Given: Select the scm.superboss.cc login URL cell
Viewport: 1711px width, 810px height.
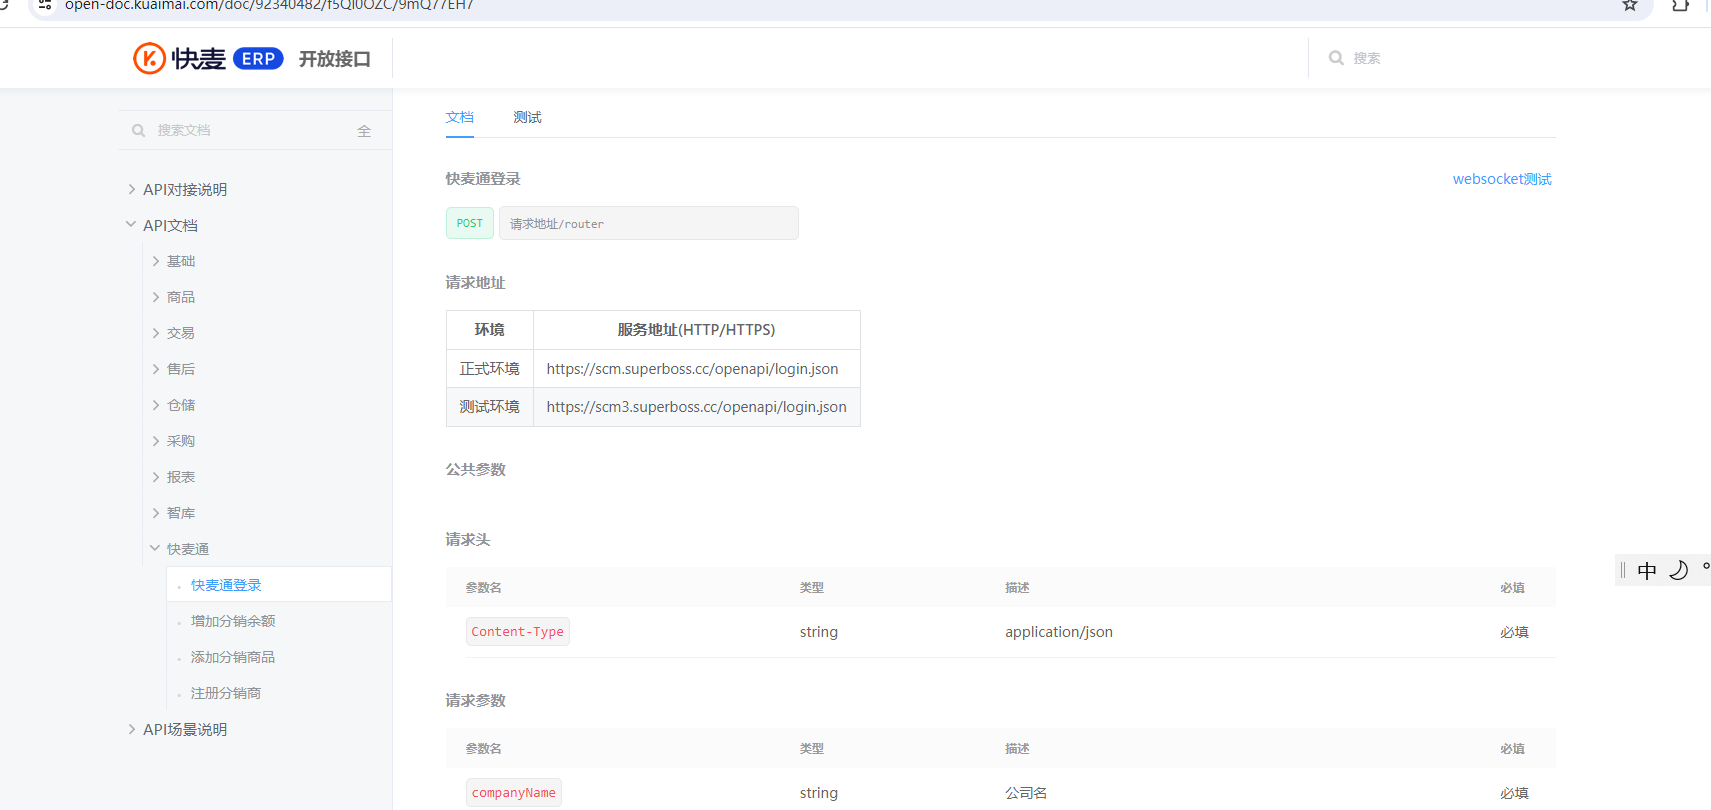Looking at the screenshot, I should point(697,369).
